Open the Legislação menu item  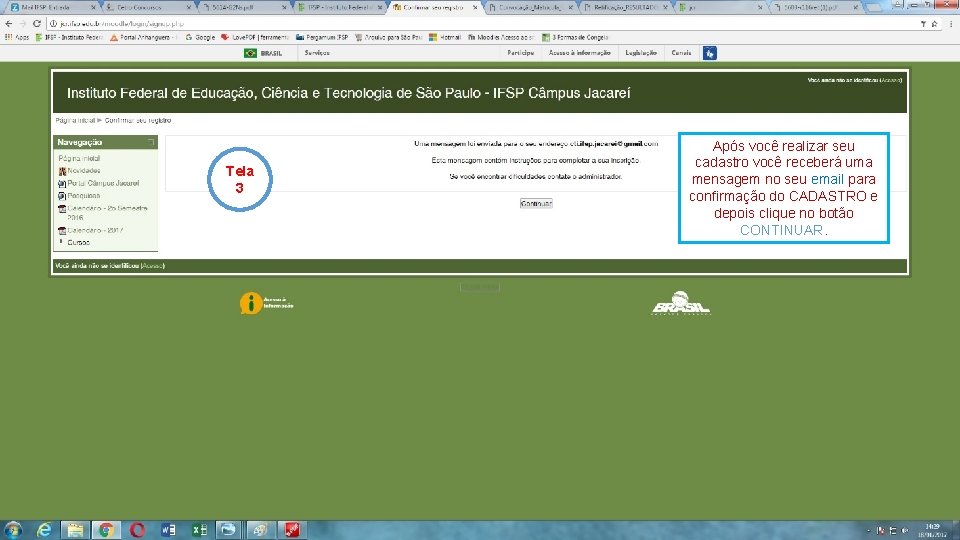coord(641,53)
